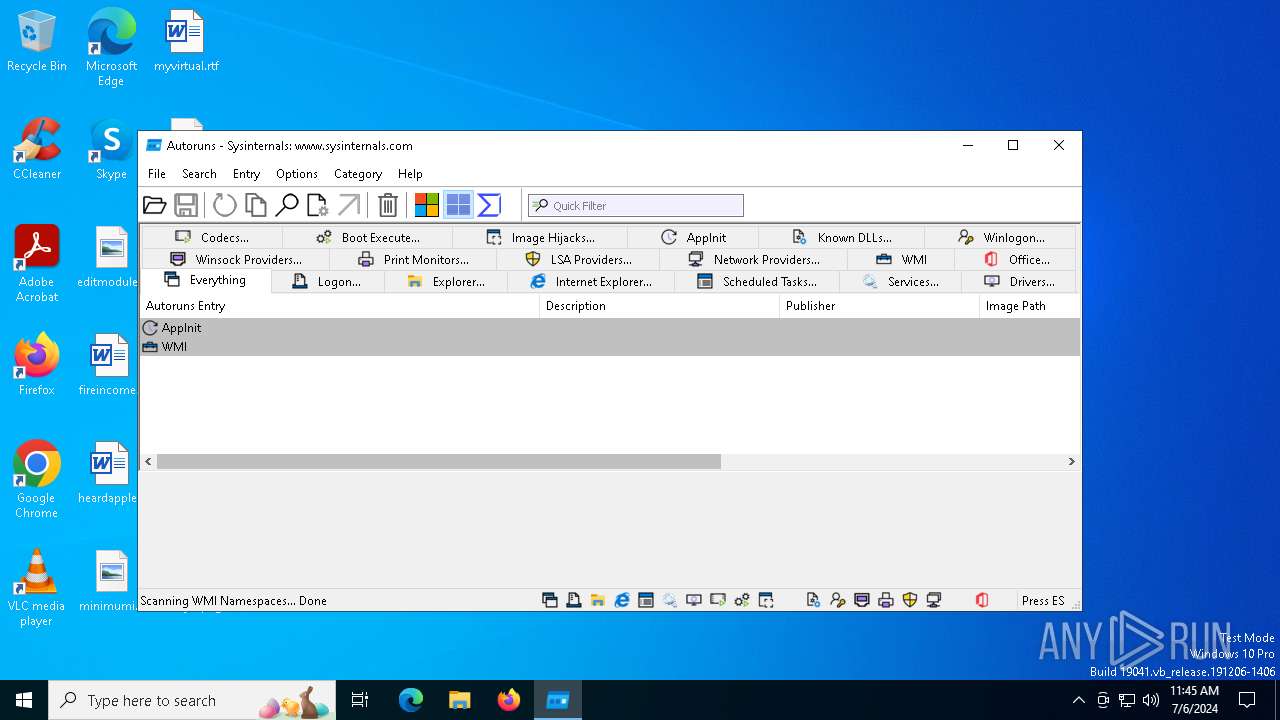Select the Everything tab

[205, 280]
